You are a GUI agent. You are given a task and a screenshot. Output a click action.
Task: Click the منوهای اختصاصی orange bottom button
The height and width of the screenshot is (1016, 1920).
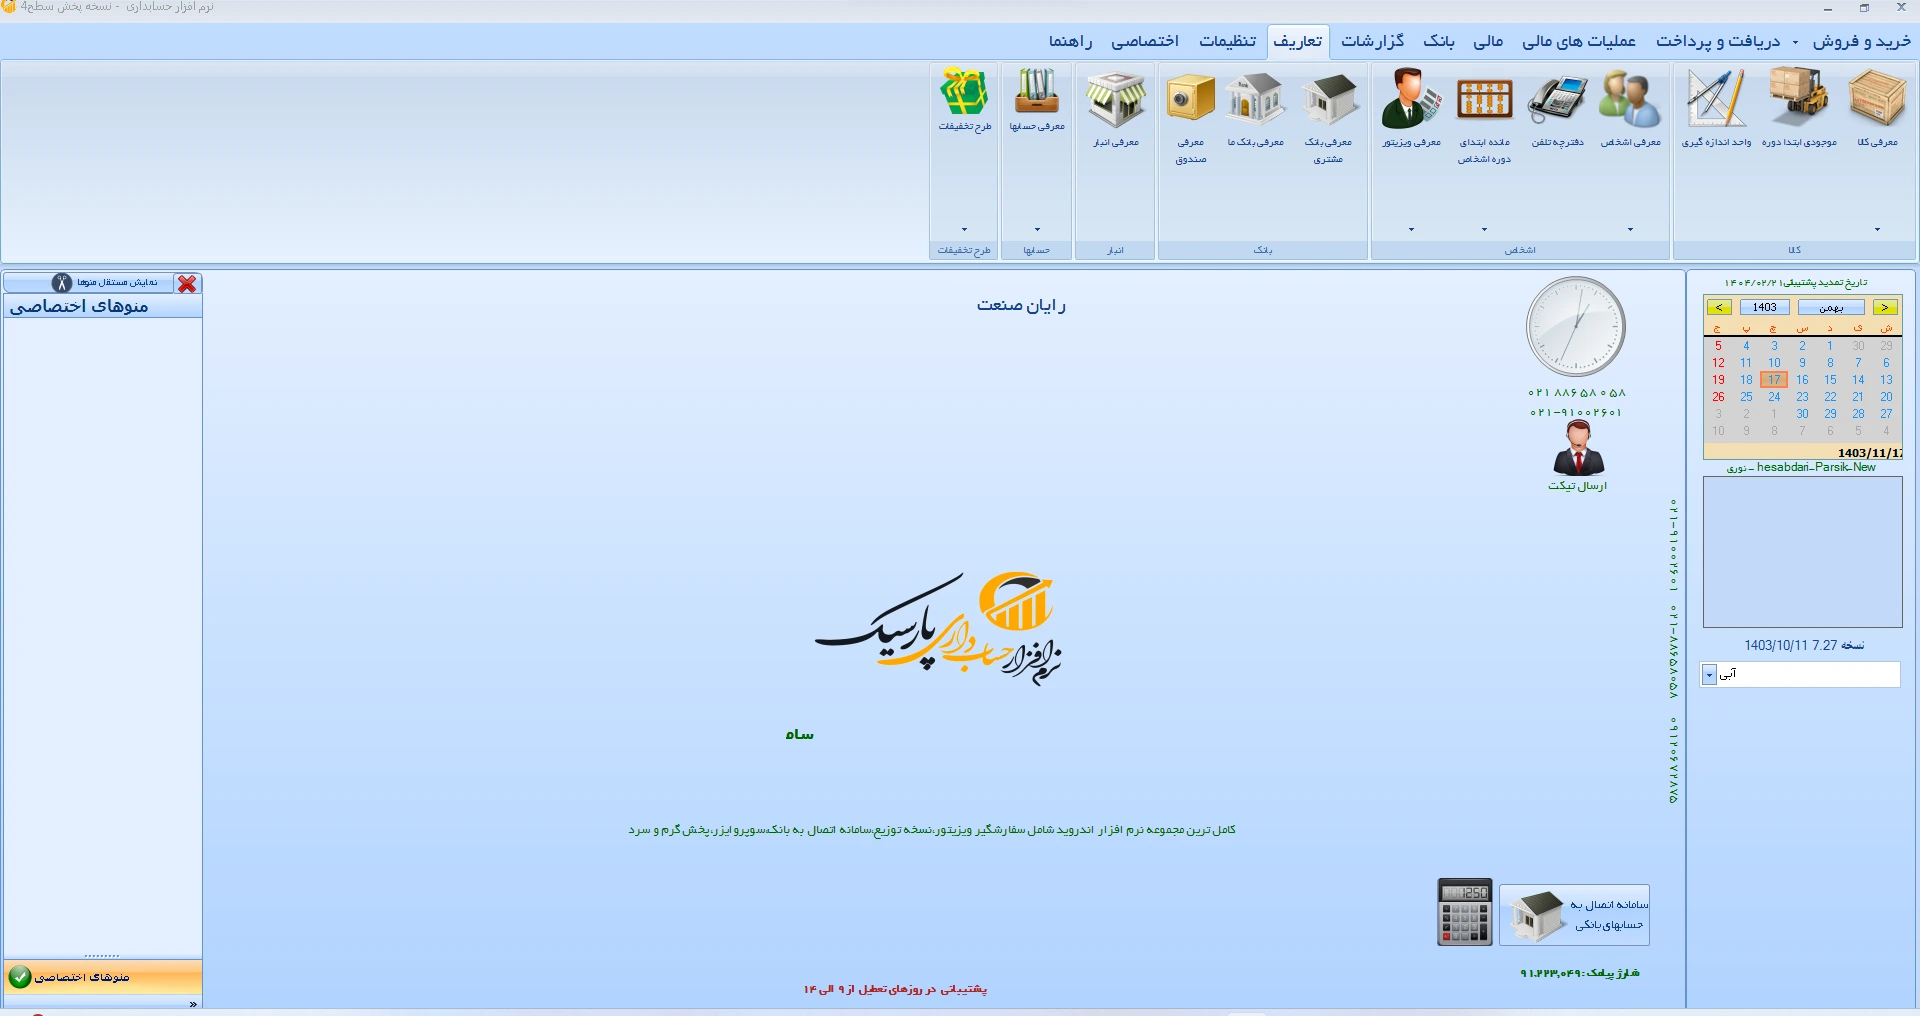pos(103,977)
